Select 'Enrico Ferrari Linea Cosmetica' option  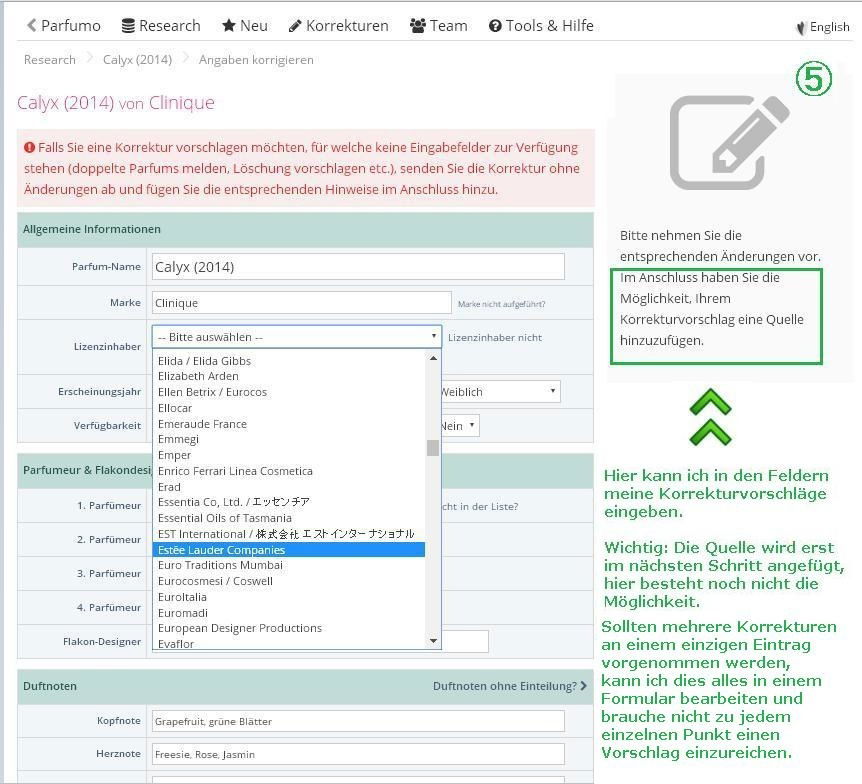point(289,471)
